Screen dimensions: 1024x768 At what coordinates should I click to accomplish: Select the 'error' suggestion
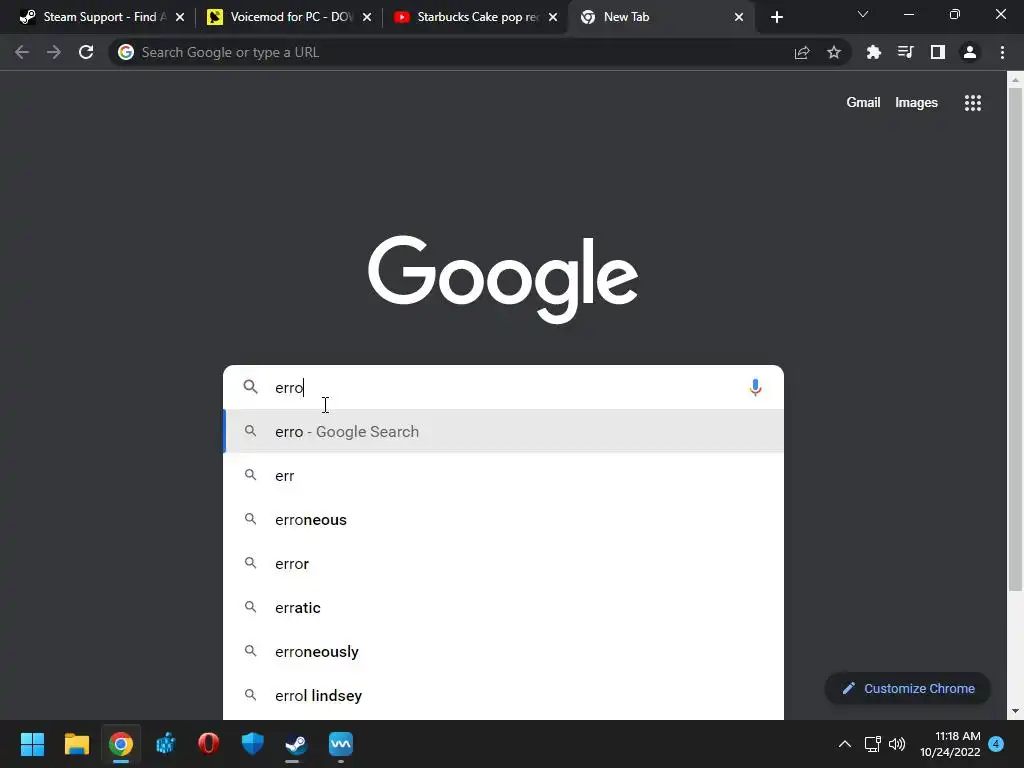503,564
